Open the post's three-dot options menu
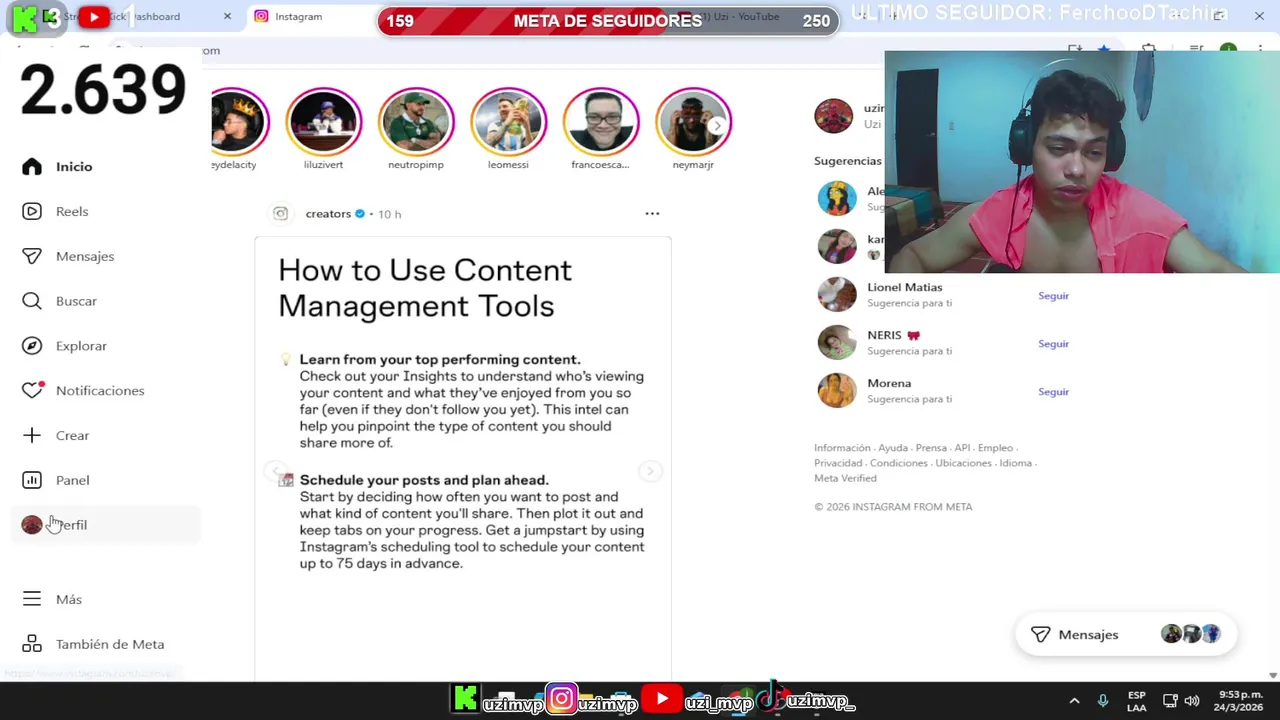Screen dimensions: 1280x720 pyautogui.click(x=652, y=213)
